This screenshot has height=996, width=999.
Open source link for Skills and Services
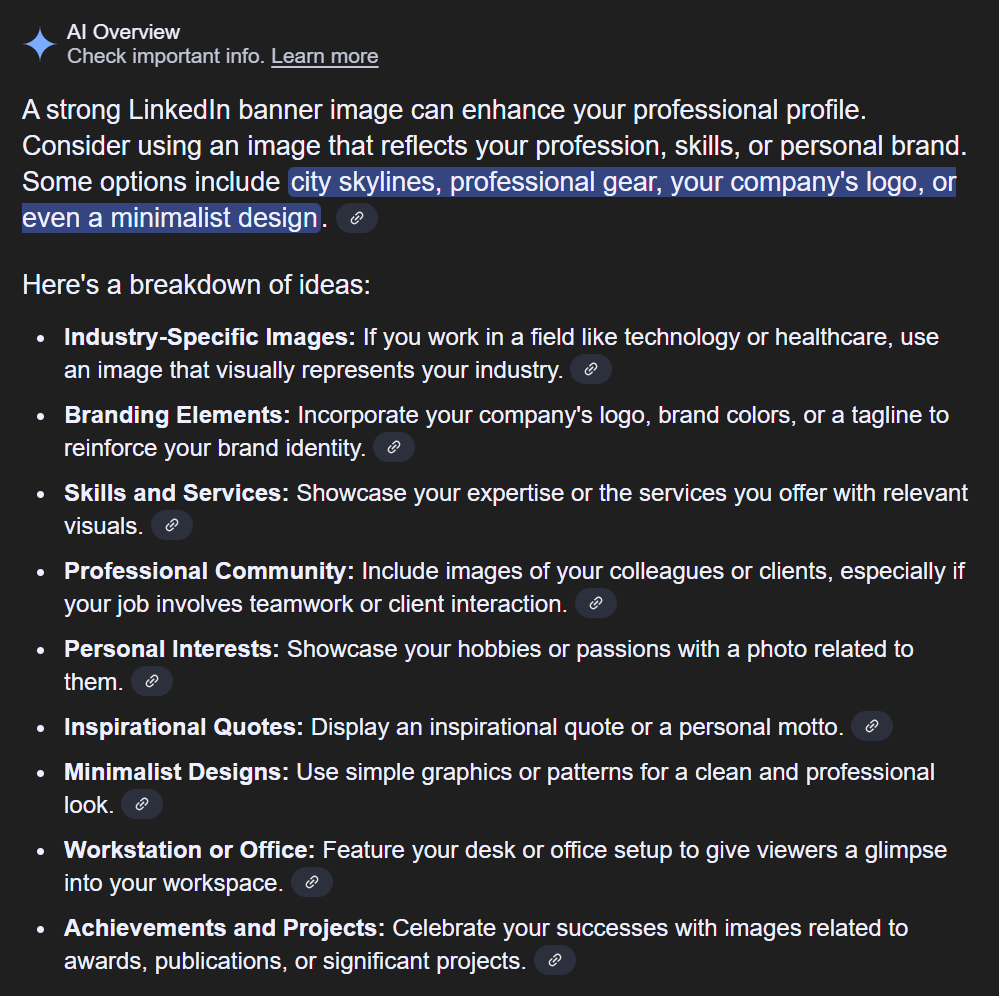(x=171, y=525)
